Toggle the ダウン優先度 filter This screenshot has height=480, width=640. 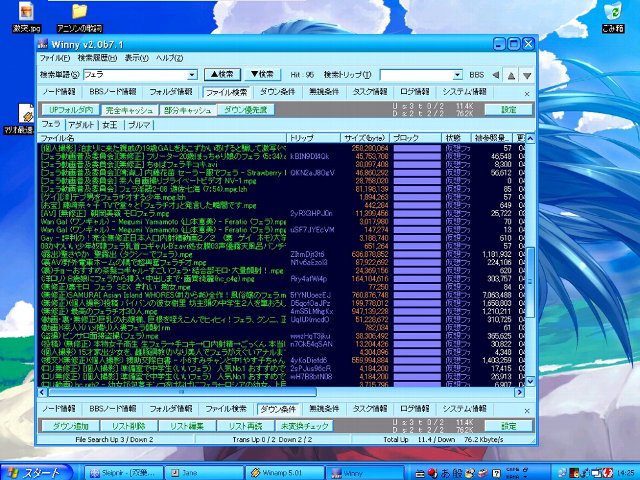(245, 110)
